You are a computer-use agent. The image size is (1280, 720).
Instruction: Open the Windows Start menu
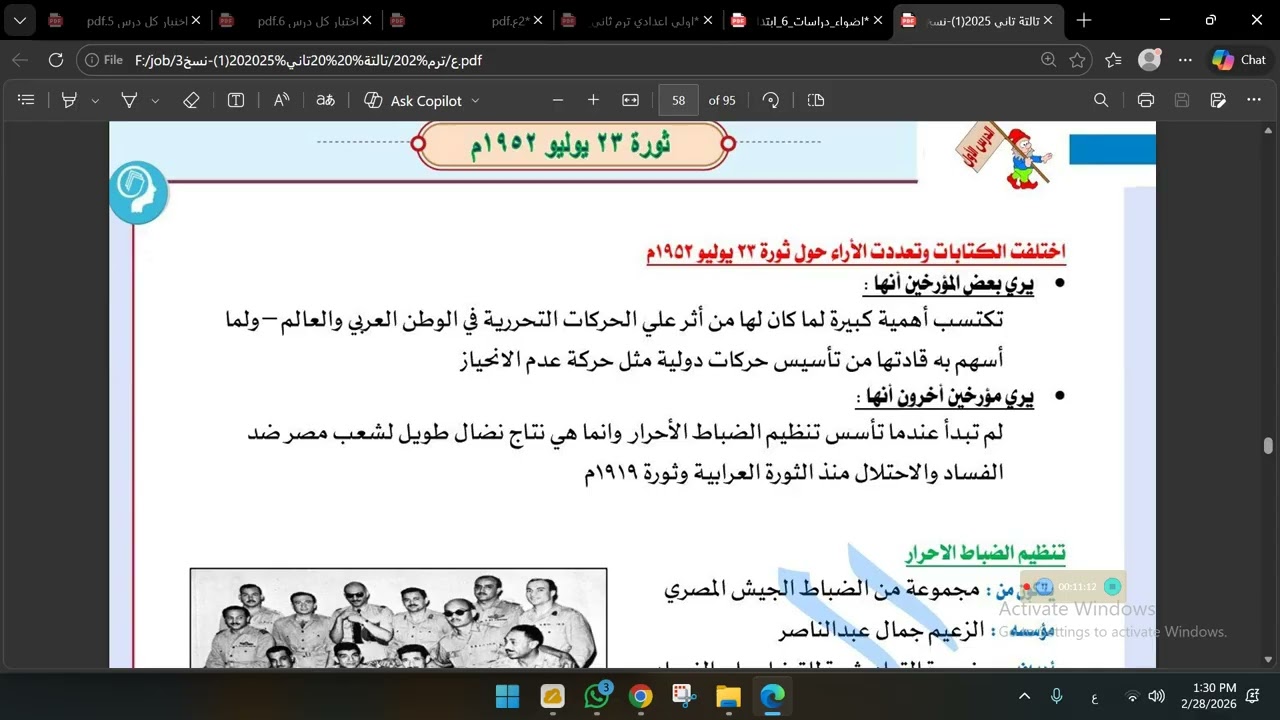click(x=508, y=696)
